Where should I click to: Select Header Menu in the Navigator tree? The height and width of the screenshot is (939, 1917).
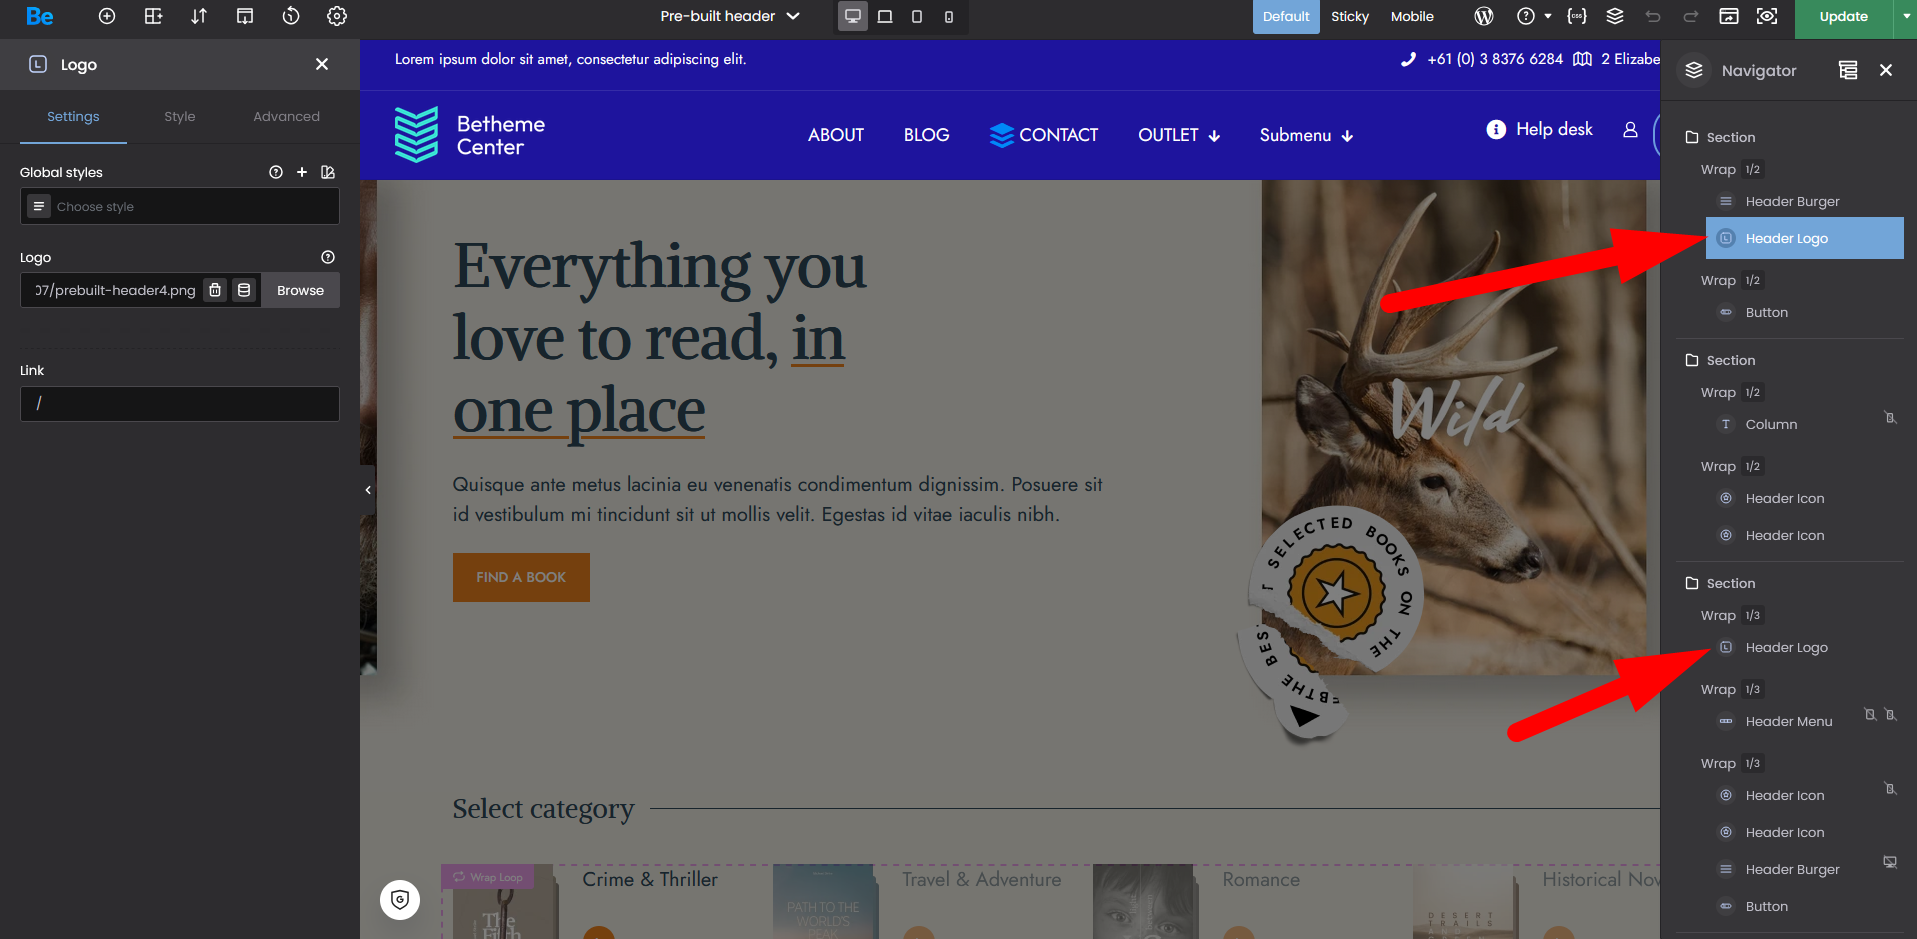(x=1788, y=722)
